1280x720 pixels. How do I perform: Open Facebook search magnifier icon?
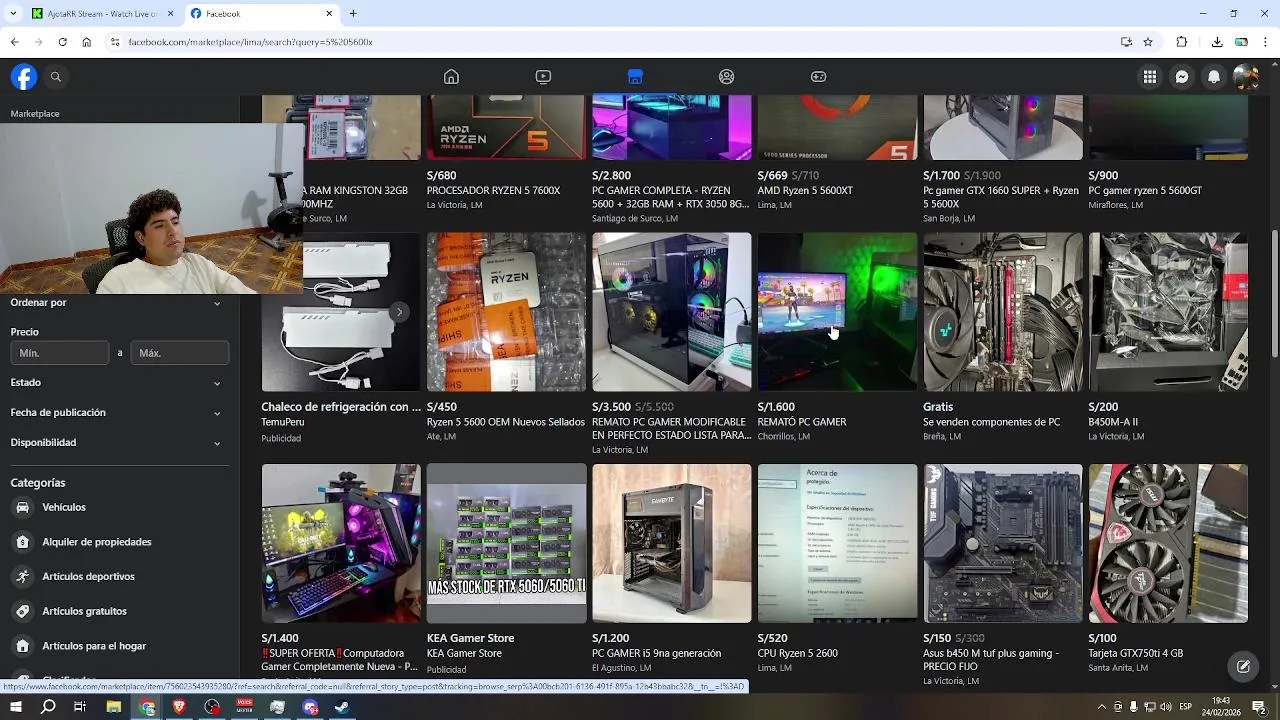[56, 77]
